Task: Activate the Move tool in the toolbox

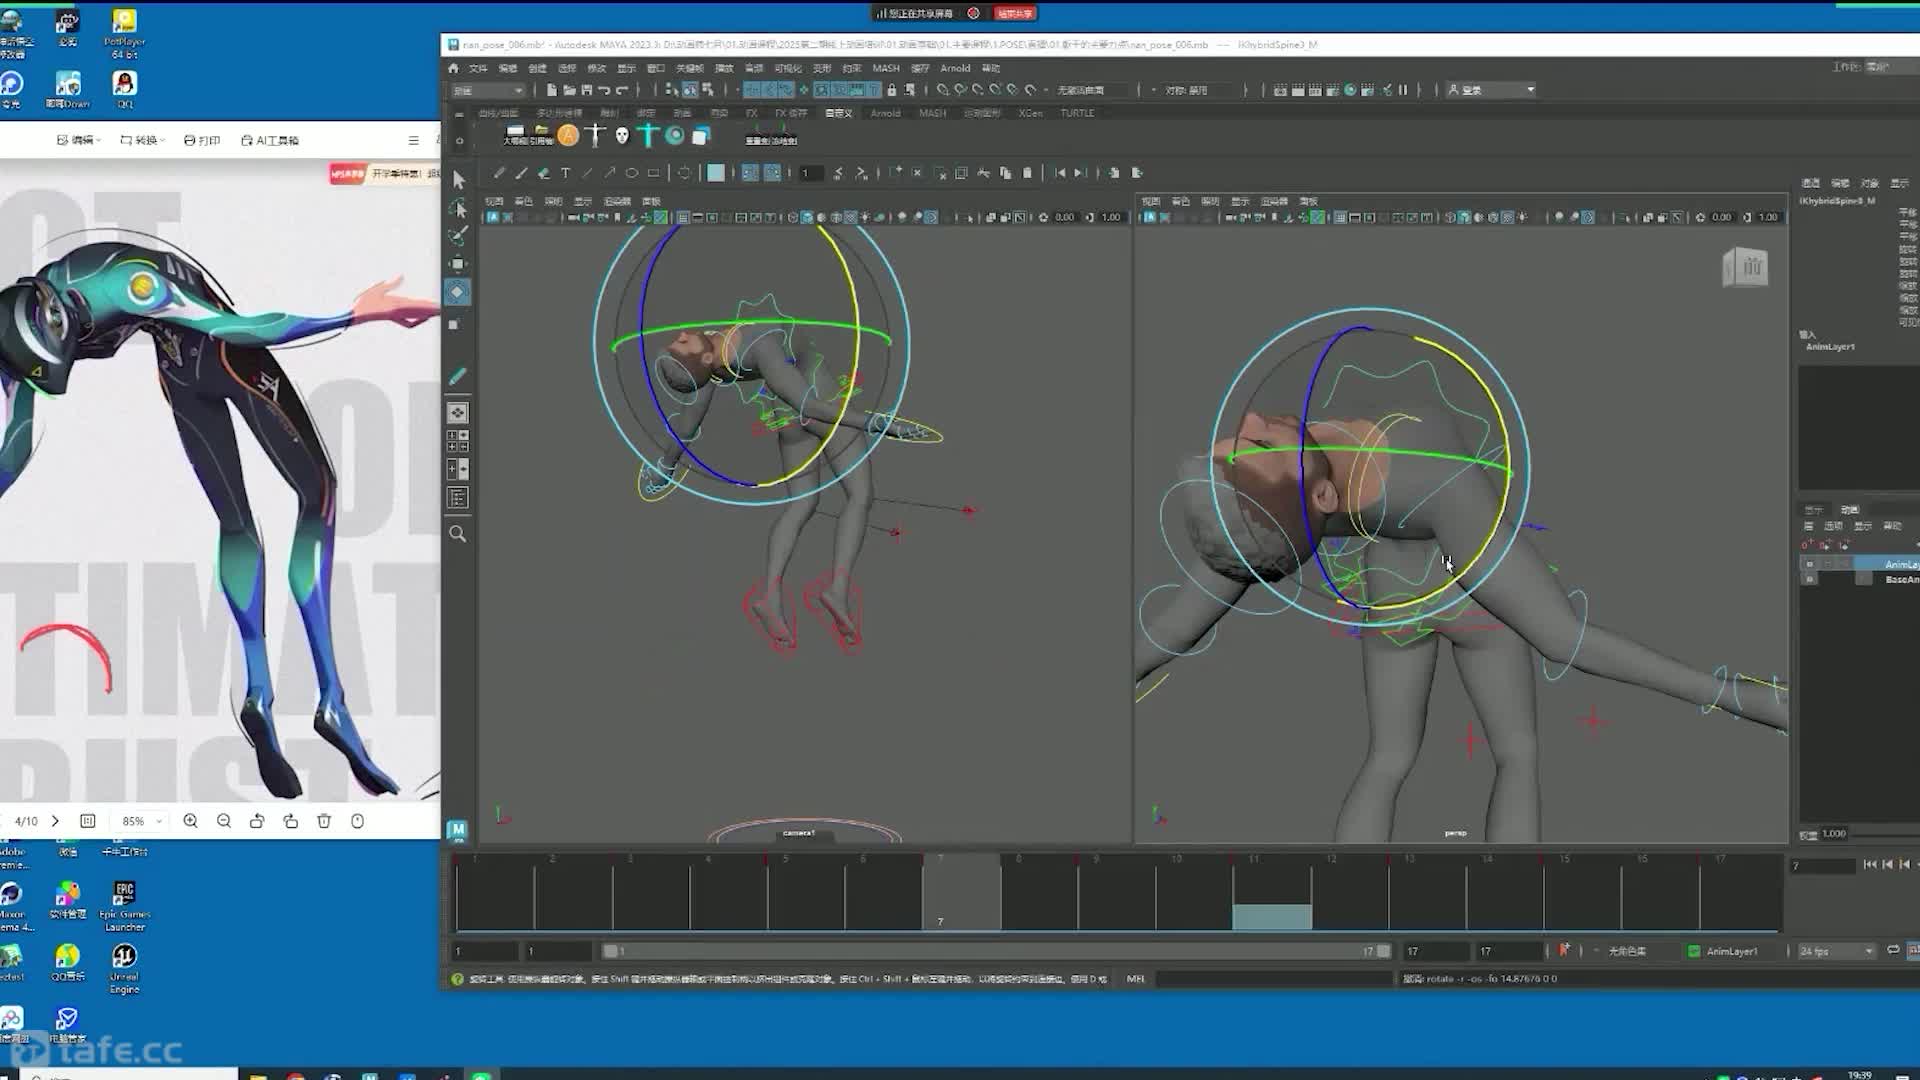Action: coord(458,264)
